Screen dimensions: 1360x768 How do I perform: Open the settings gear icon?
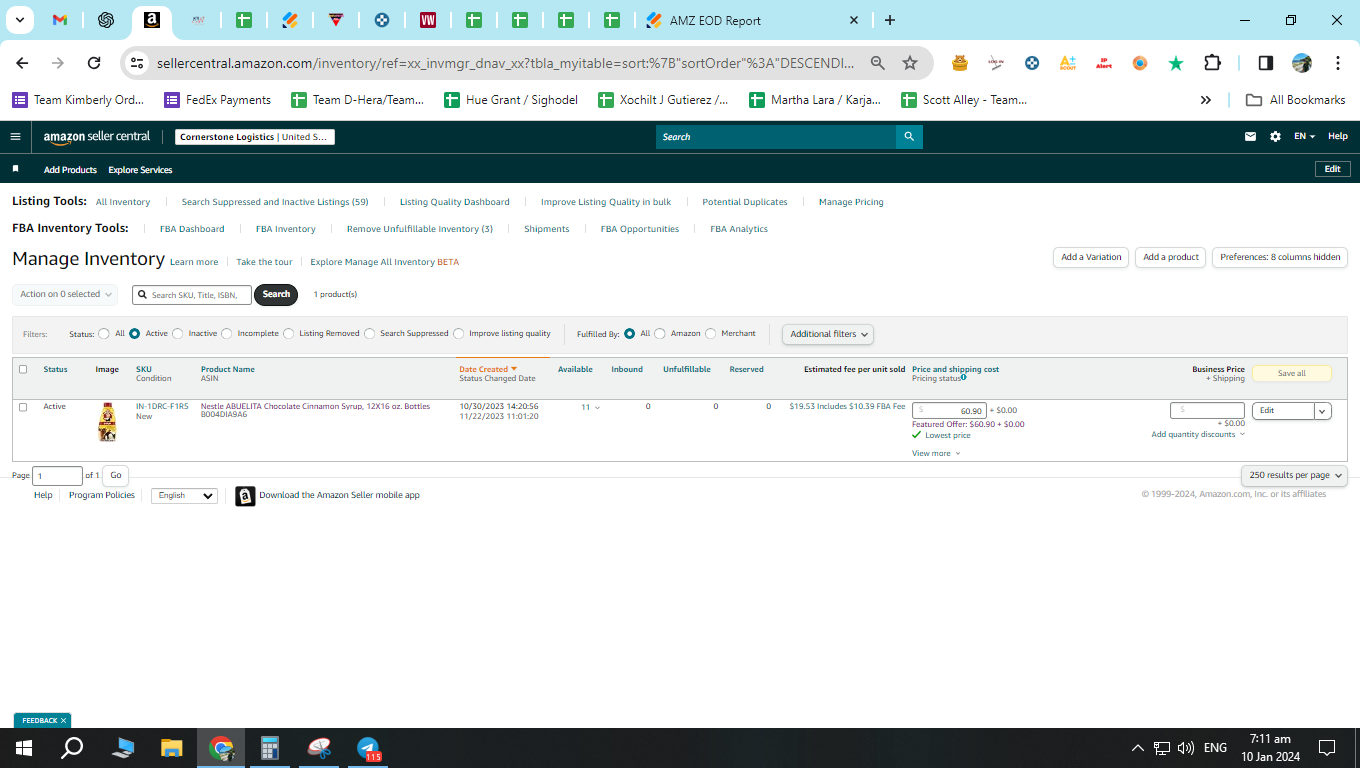click(1275, 137)
